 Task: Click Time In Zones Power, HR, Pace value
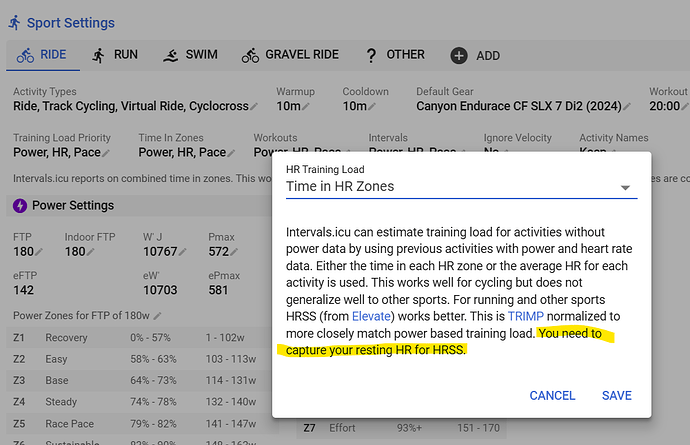[182, 153]
